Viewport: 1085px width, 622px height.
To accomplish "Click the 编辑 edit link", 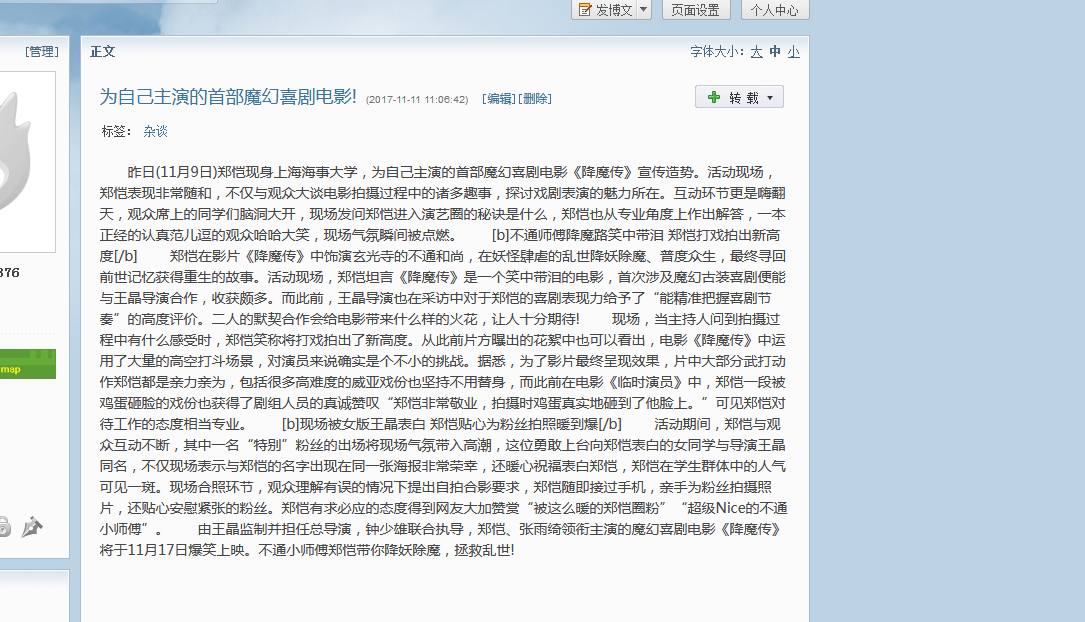I will tap(499, 99).
